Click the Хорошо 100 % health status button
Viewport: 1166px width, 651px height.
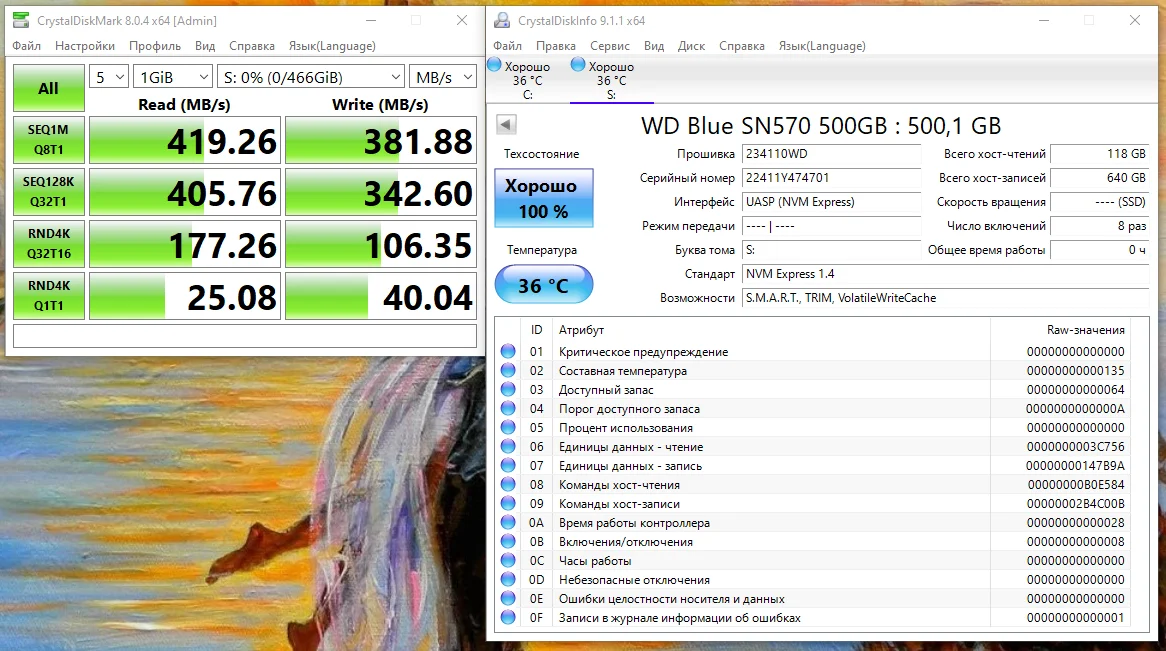pos(543,196)
